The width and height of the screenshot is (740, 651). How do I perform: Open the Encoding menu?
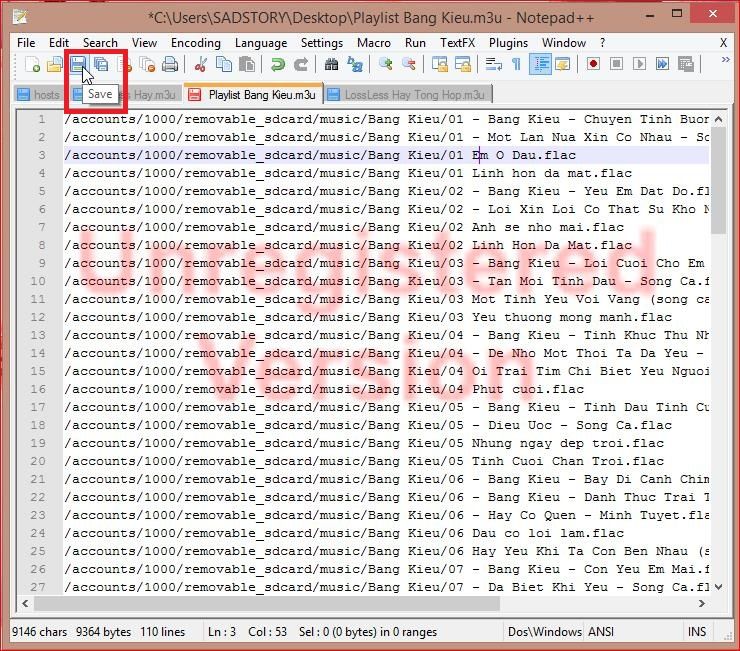click(196, 42)
